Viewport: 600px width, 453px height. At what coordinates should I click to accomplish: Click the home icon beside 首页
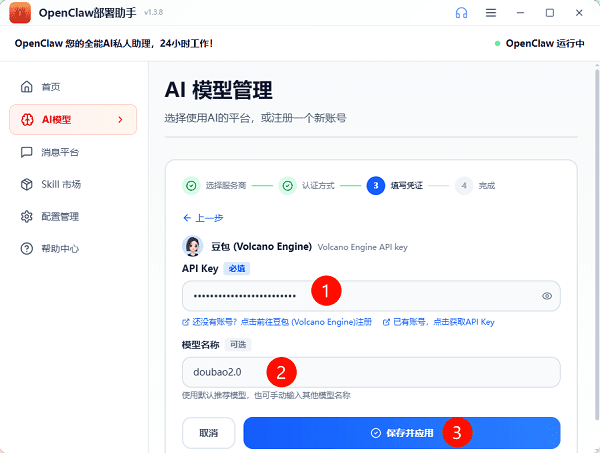(26, 87)
